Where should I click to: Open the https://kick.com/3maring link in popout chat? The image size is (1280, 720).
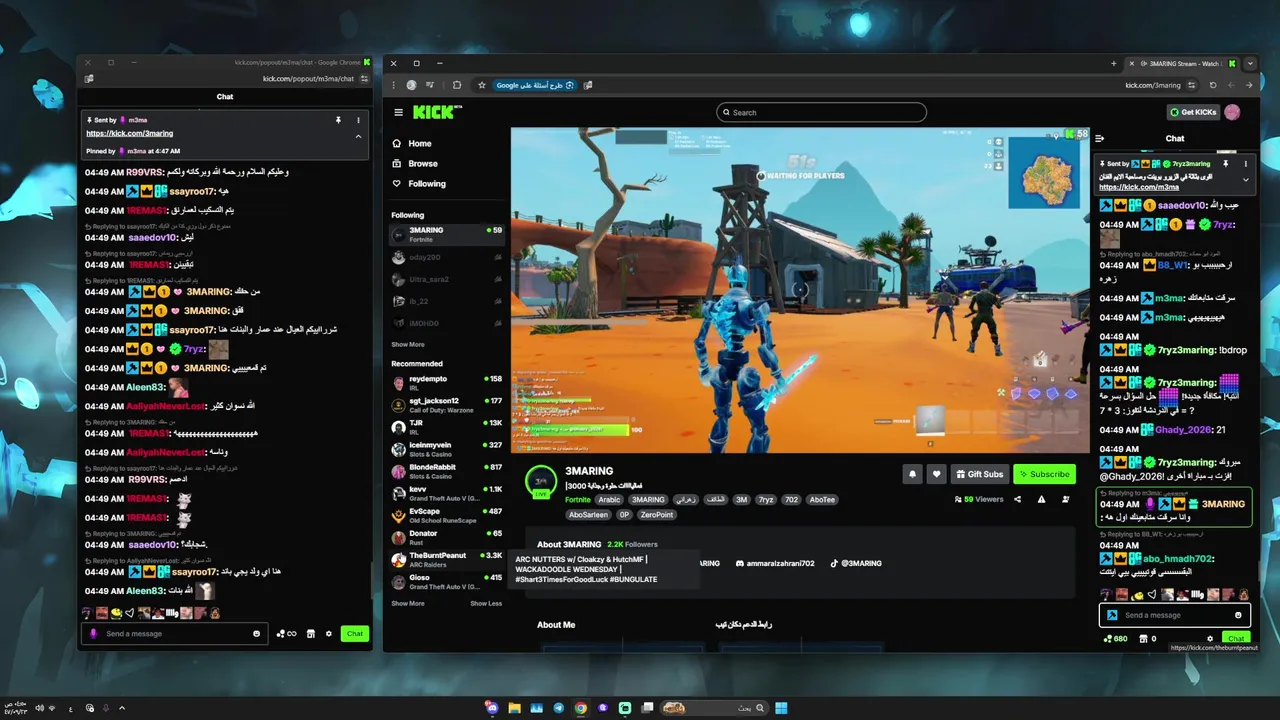pos(129,133)
